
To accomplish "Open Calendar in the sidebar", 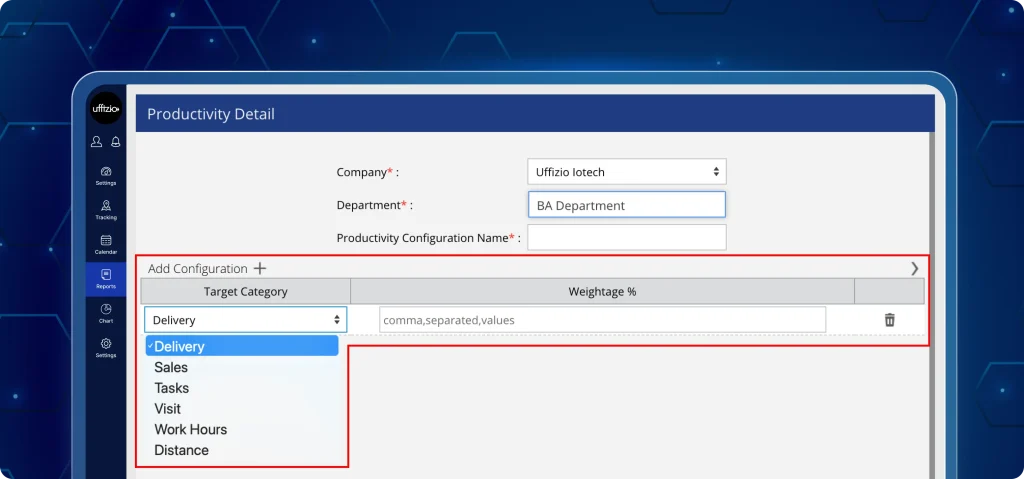I will coord(106,244).
